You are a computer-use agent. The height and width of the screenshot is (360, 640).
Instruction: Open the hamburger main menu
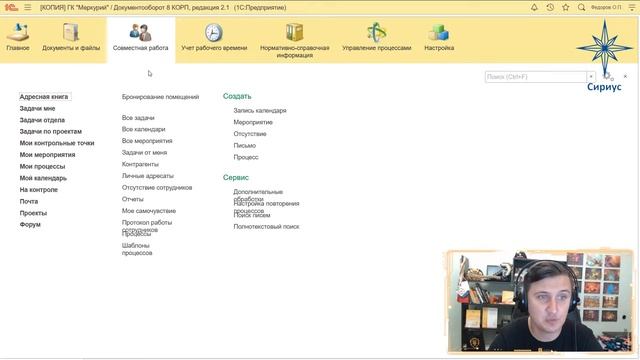coord(28,7)
